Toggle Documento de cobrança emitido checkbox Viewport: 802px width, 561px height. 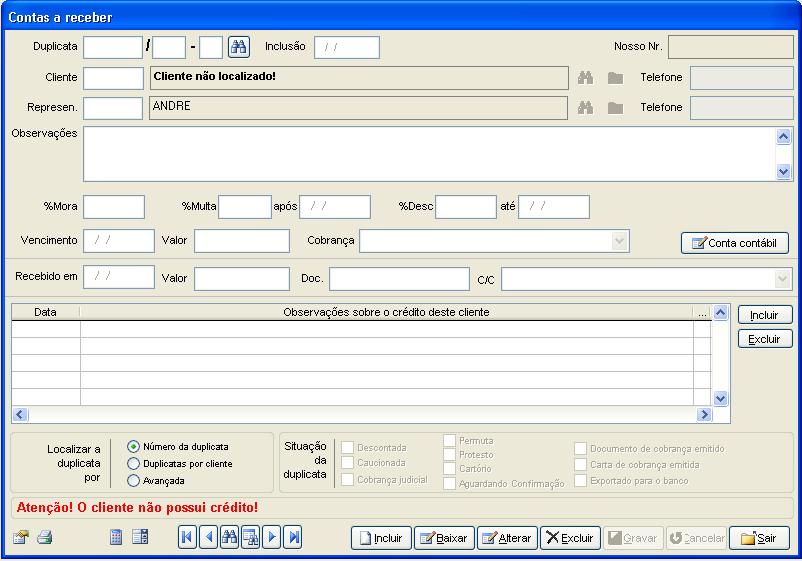[x=581, y=449]
